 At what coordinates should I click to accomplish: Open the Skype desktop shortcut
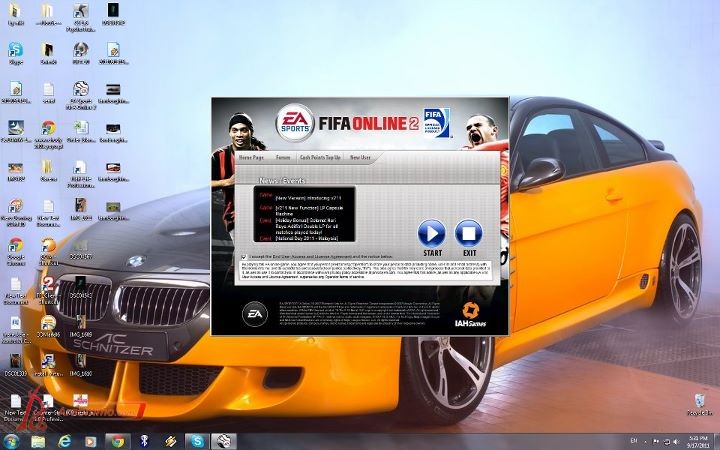16,51
